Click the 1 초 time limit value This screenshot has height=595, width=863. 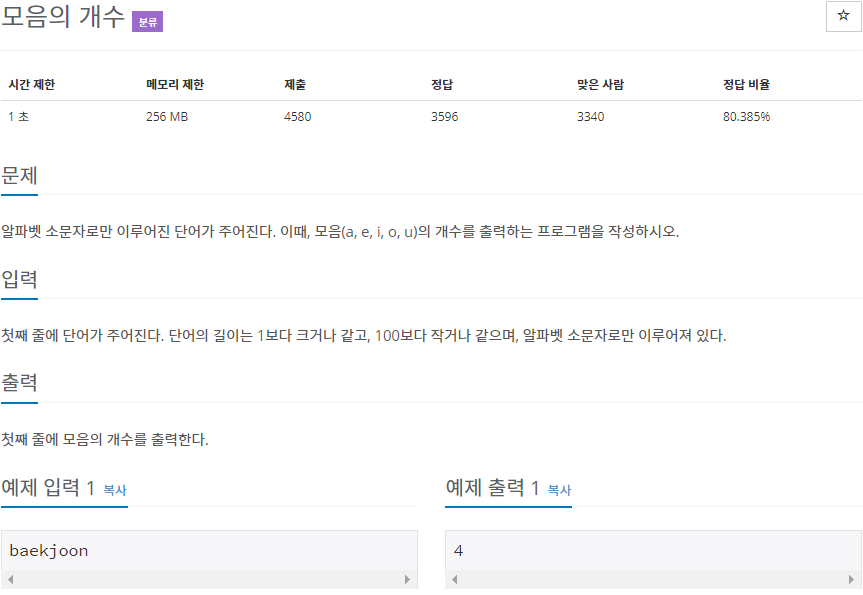coord(19,117)
